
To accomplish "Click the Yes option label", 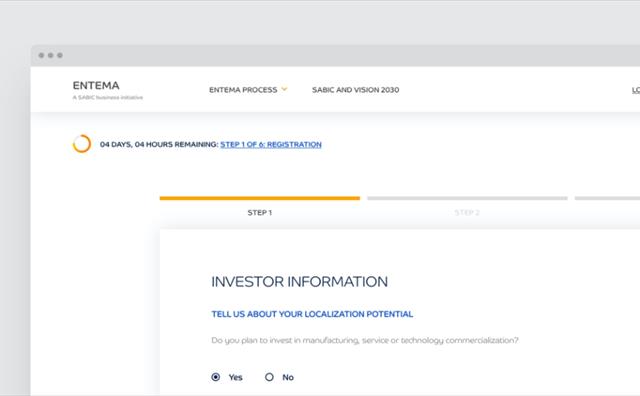I will click(236, 377).
